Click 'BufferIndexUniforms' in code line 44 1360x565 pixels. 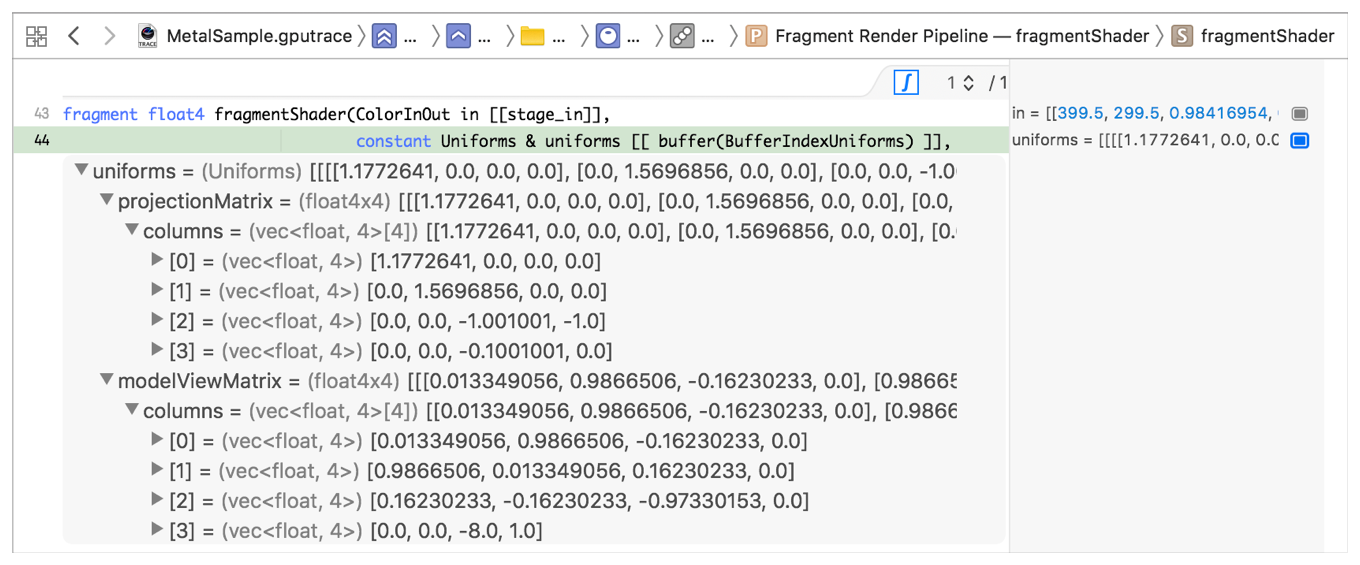coord(817,141)
